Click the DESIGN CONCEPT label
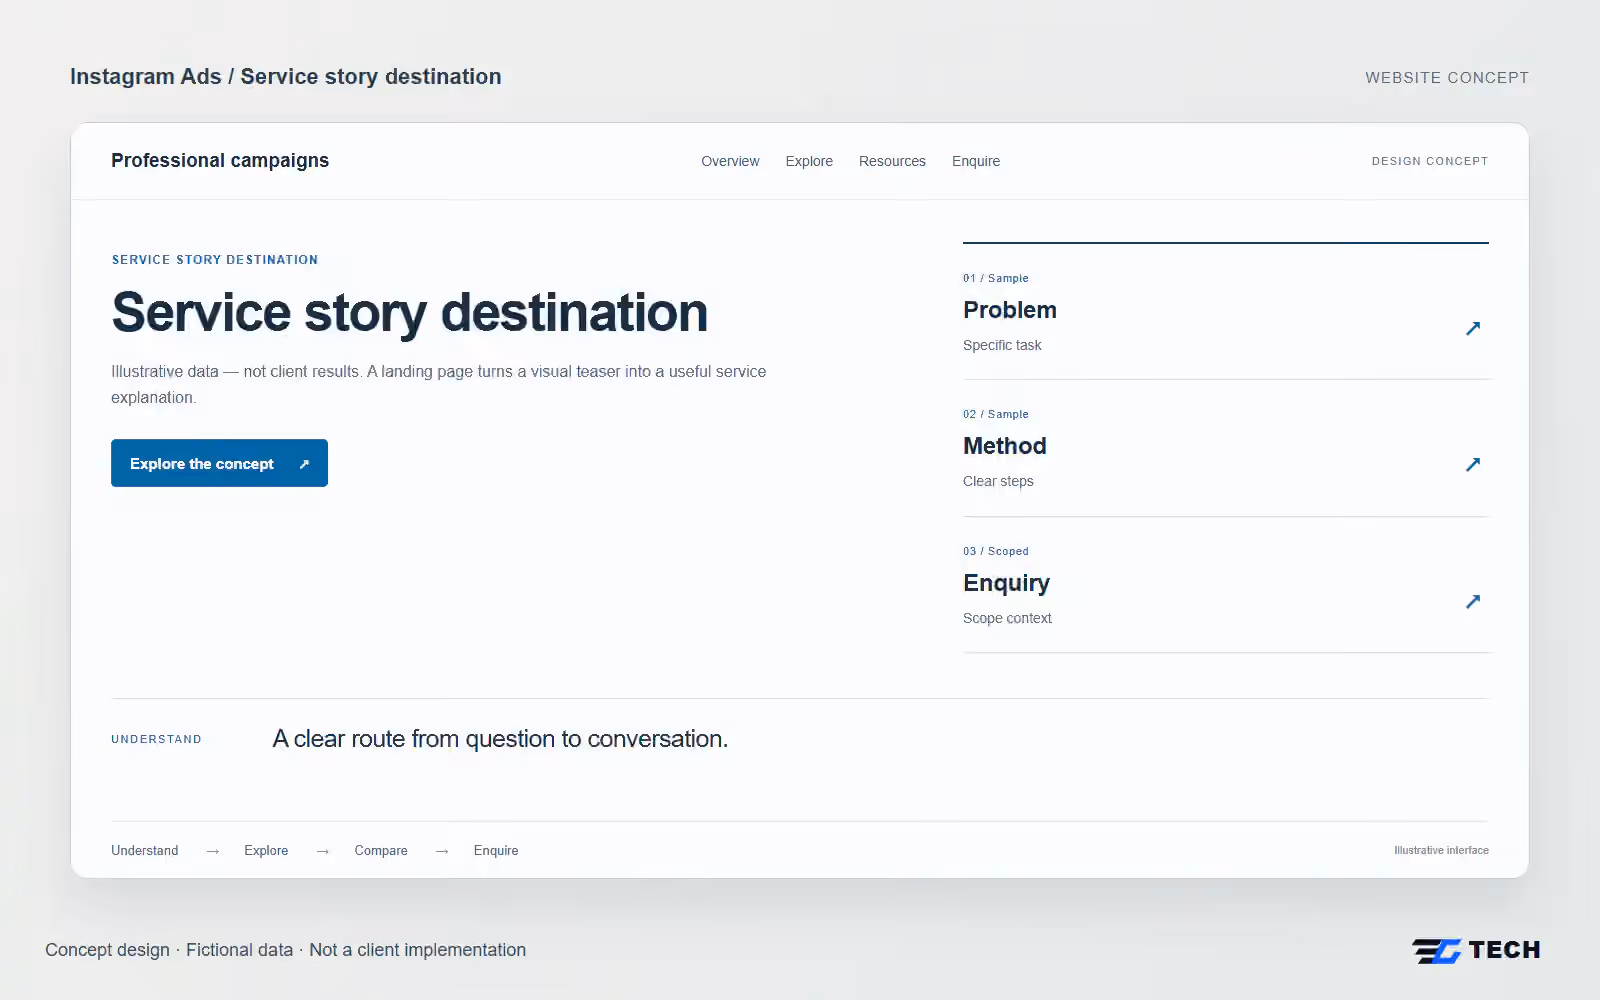Screen dimensions: 1600x1000 [x=1430, y=161]
